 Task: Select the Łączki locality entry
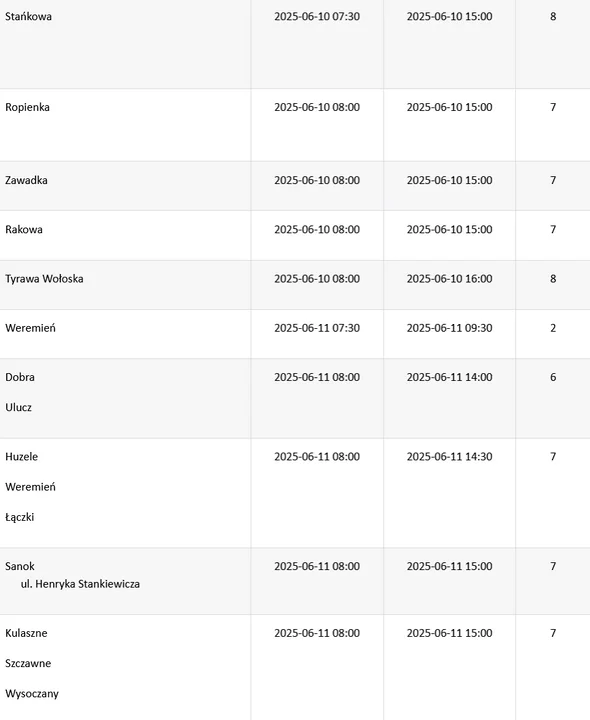[x=20, y=517]
